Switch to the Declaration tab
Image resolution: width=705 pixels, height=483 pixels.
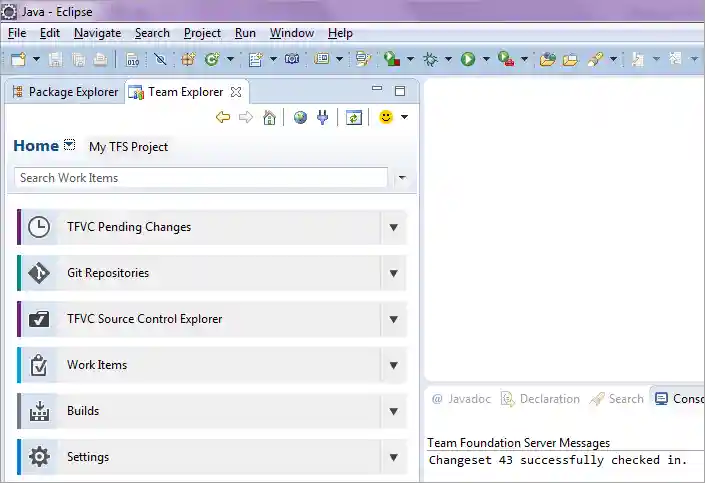[540, 399]
